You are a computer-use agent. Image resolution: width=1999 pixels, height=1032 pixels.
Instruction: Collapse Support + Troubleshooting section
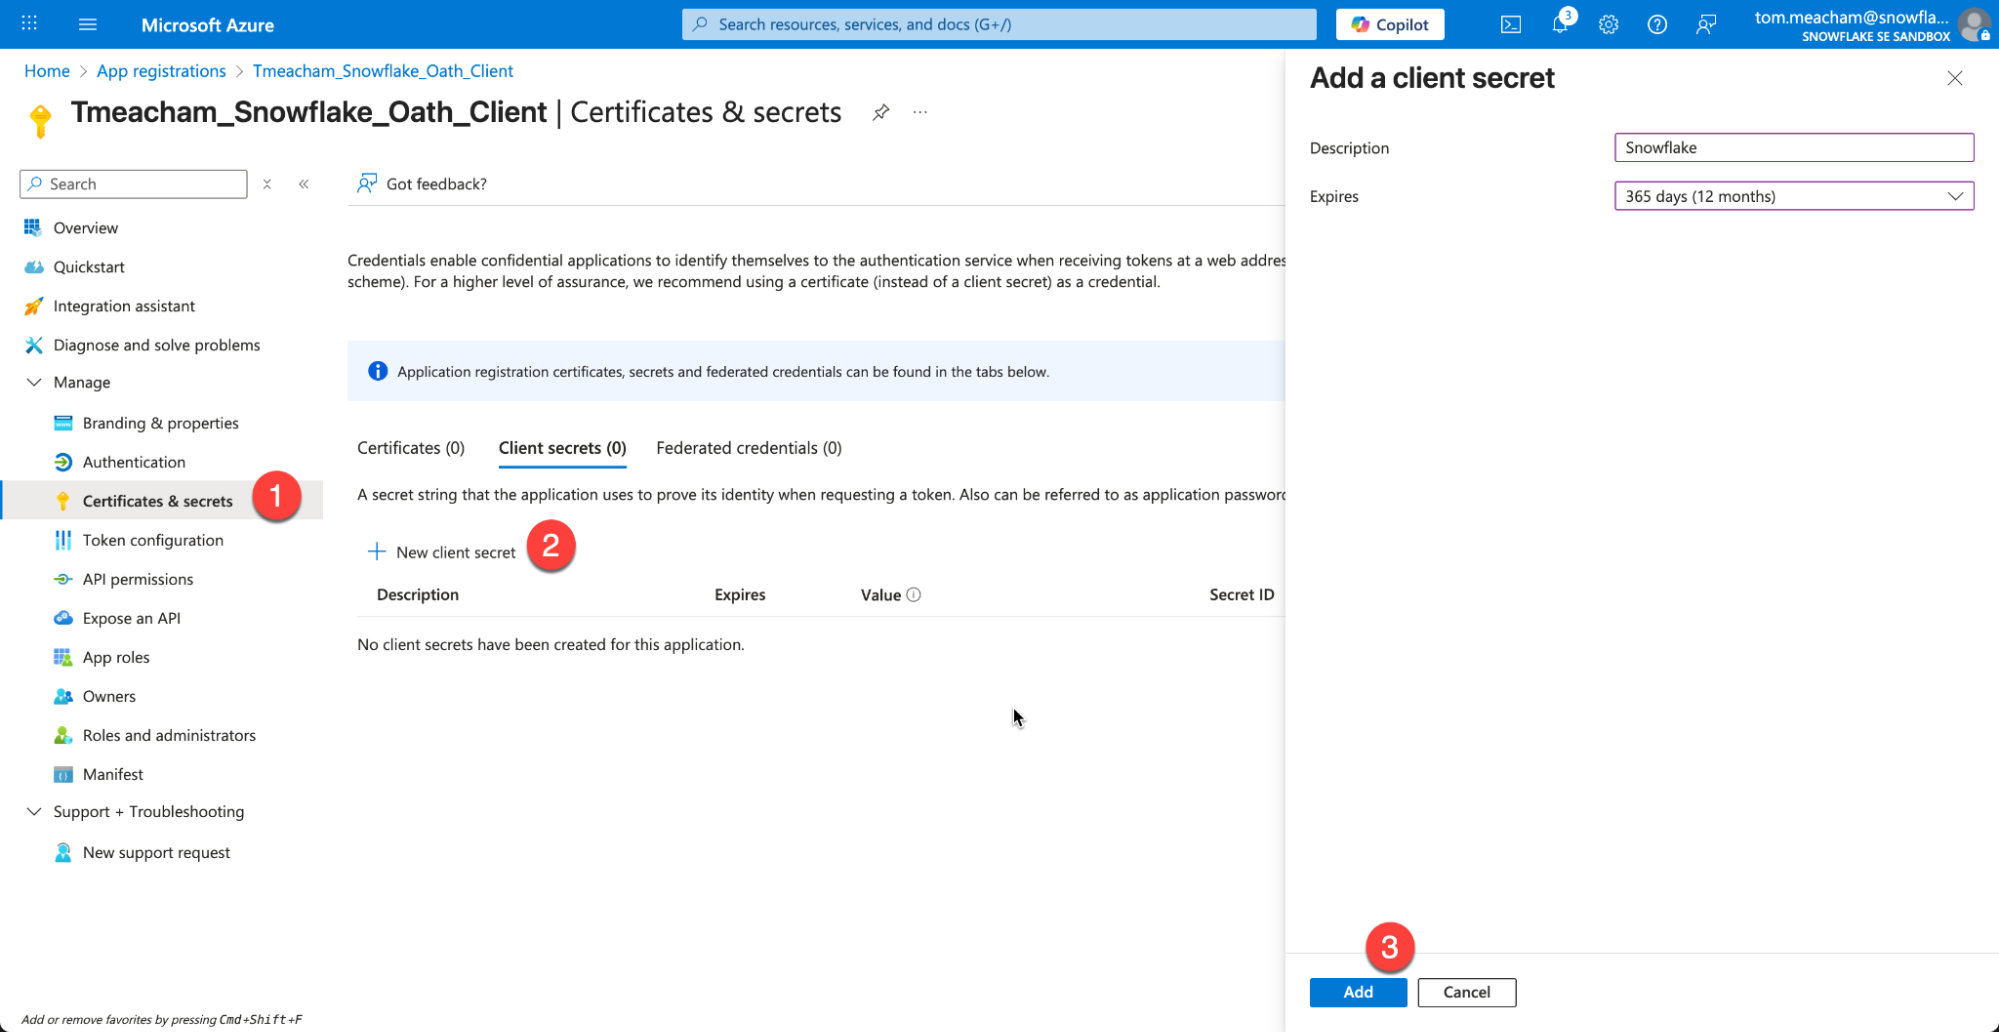click(34, 812)
